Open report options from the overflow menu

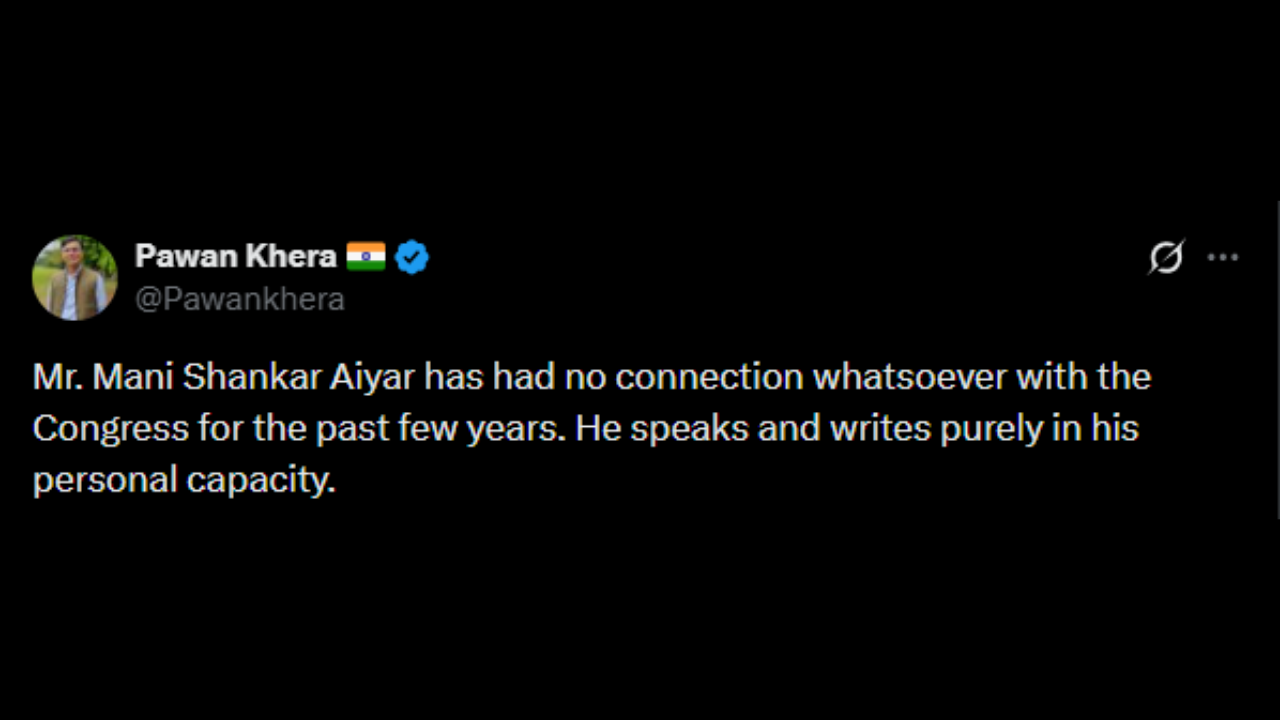point(1223,257)
